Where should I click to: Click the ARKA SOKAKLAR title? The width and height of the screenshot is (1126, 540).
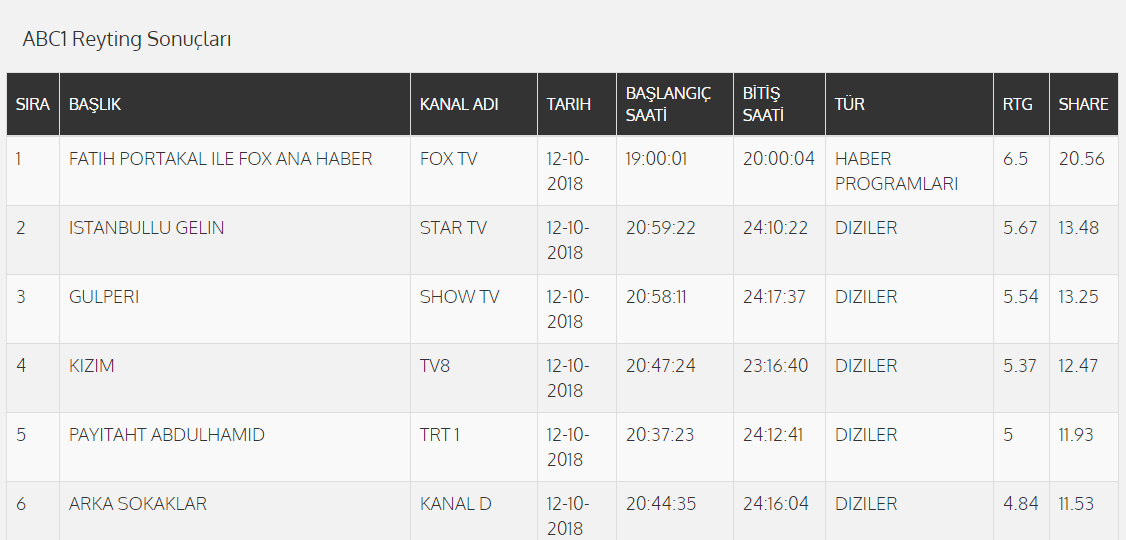tap(138, 504)
